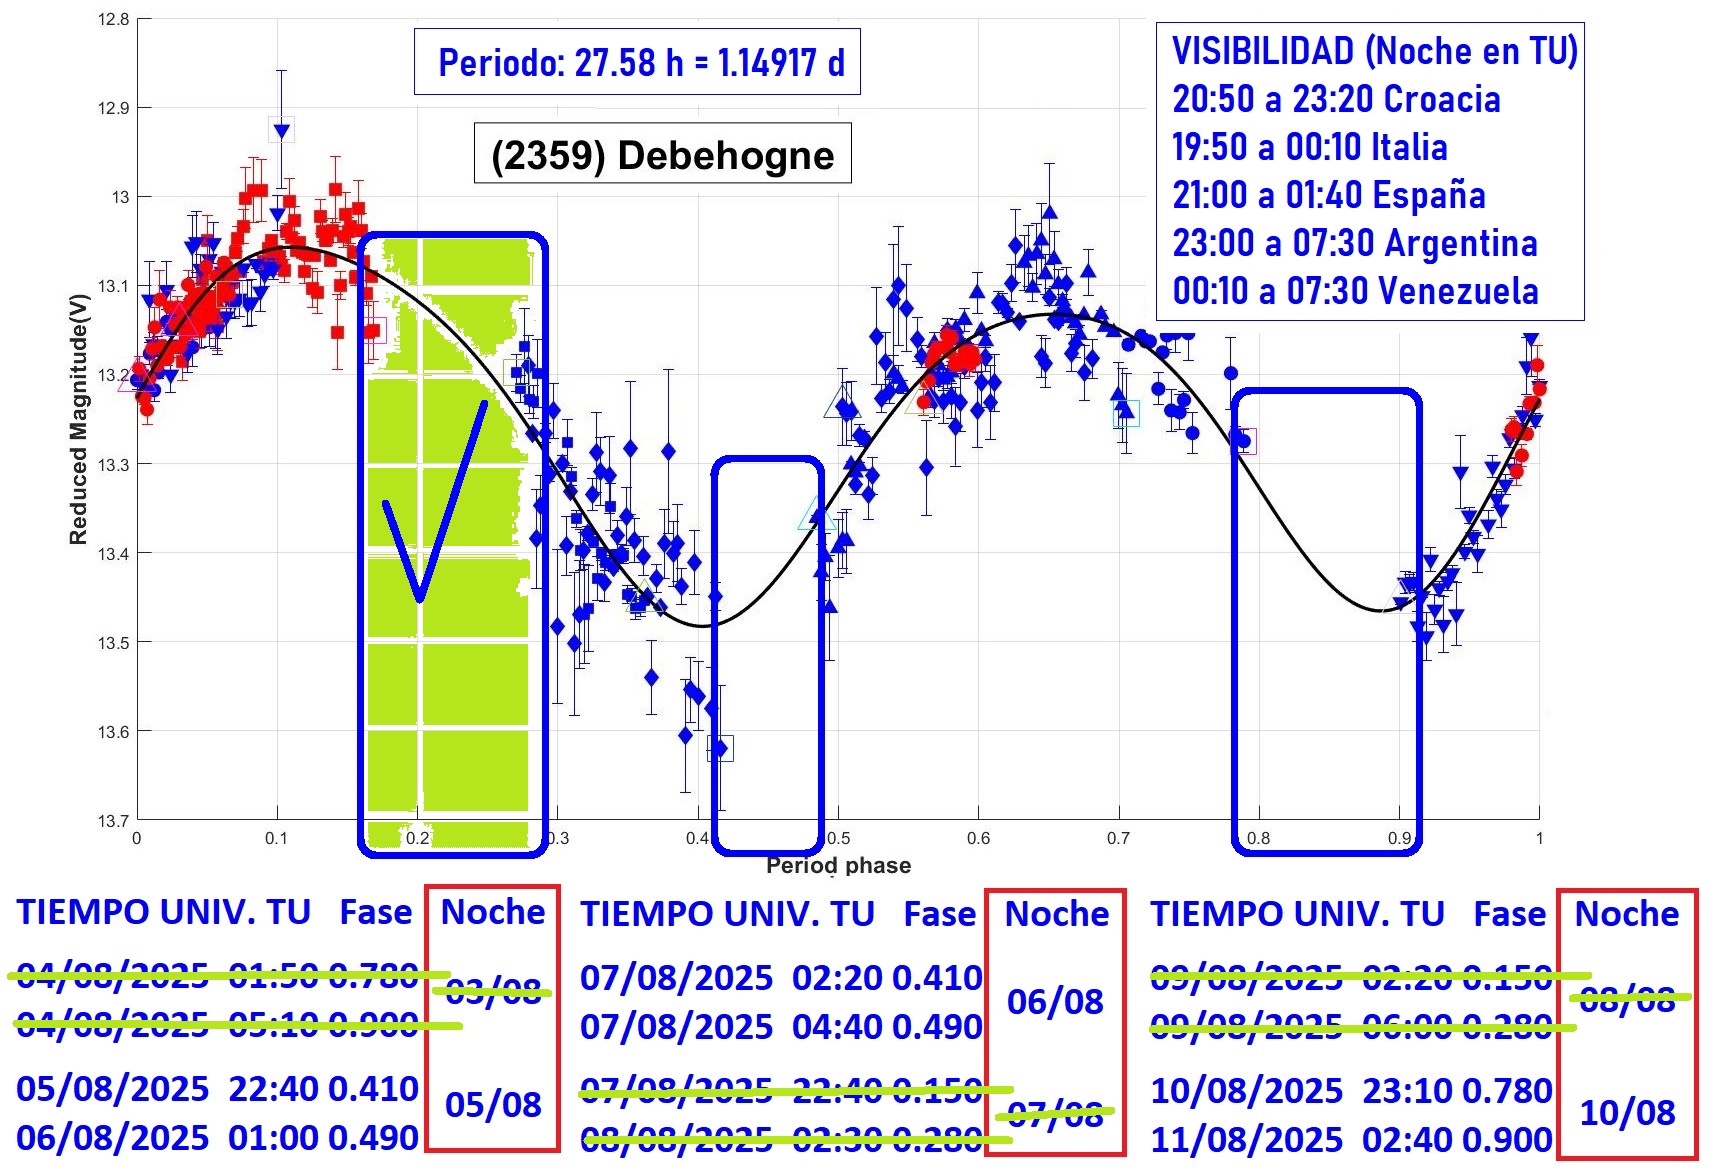
Task: Click the boxed diamond marker near magnitude 13.6
Action: tap(720, 748)
